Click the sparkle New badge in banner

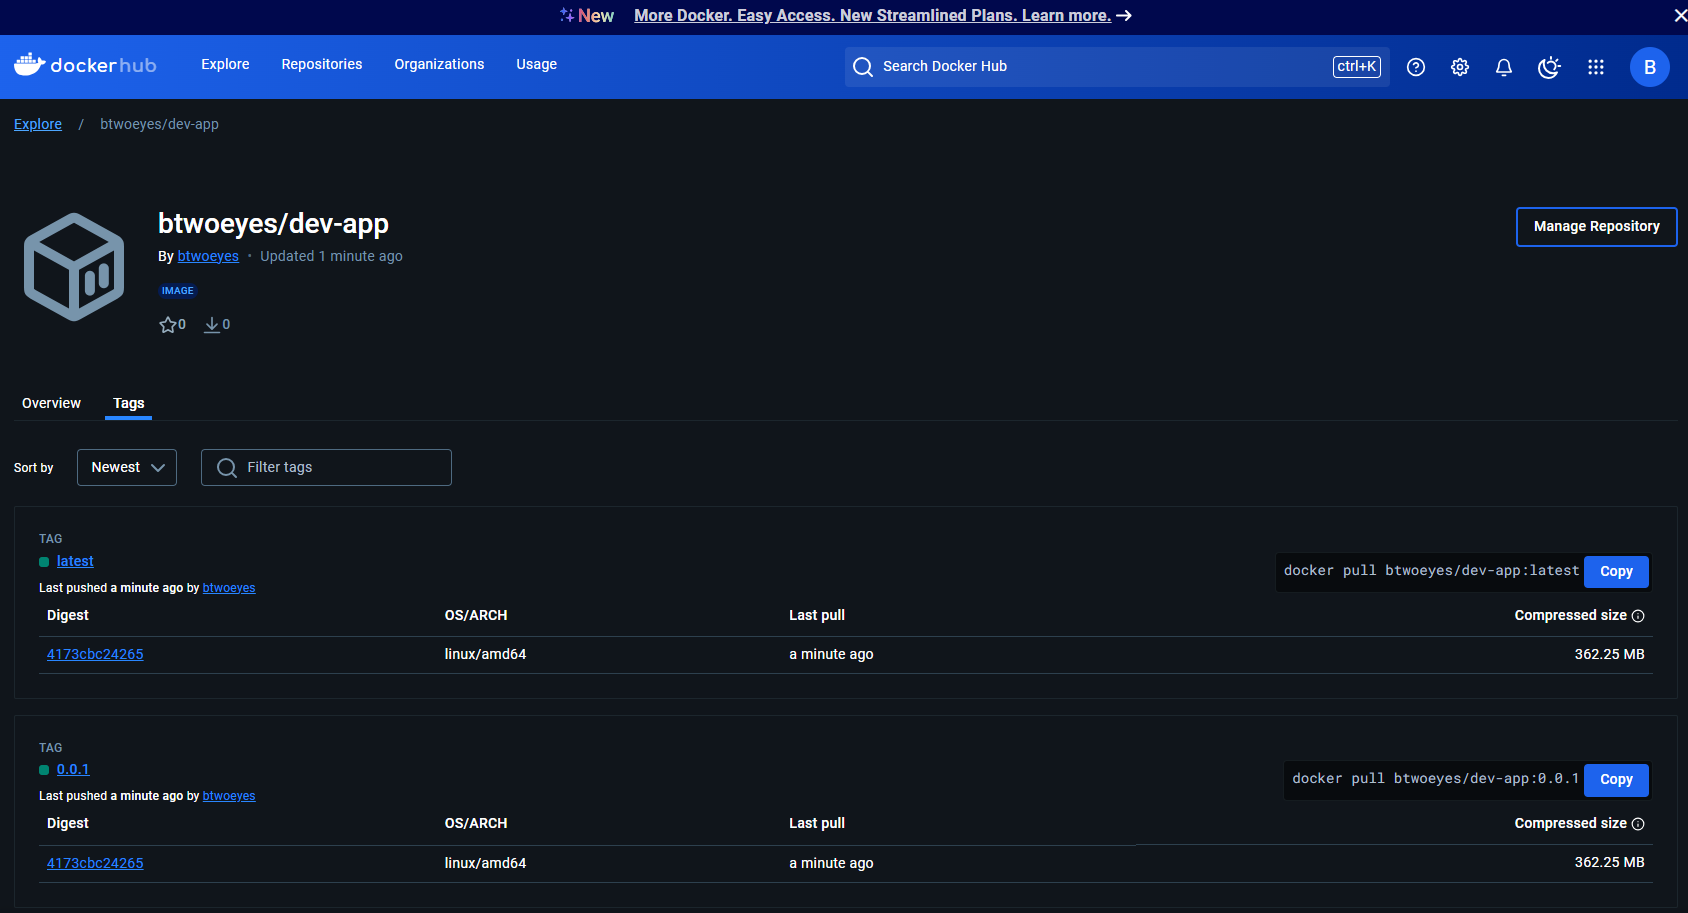[587, 15]
